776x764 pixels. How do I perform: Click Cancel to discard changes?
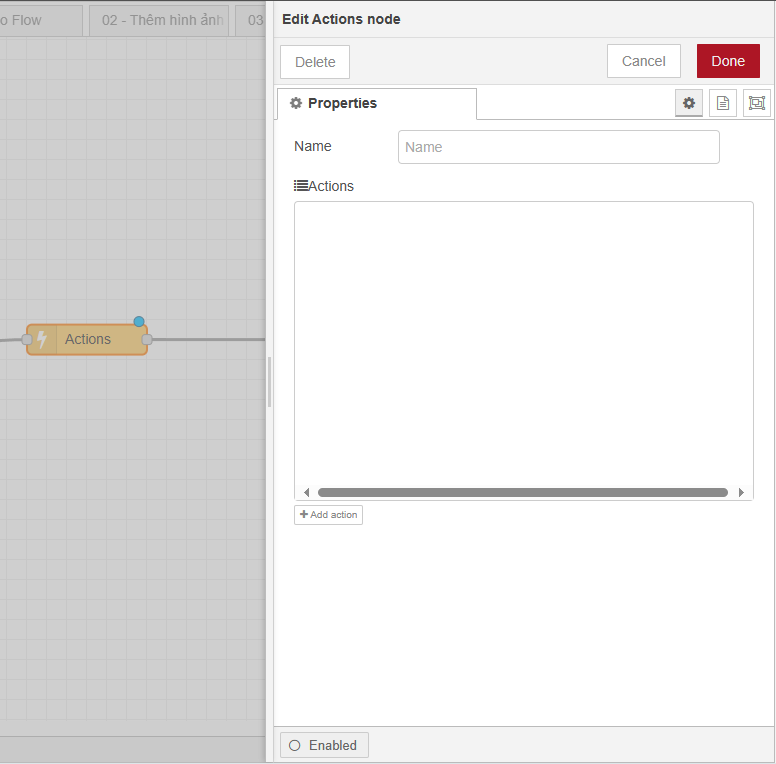pyautogui.click(x=643, y=61)
